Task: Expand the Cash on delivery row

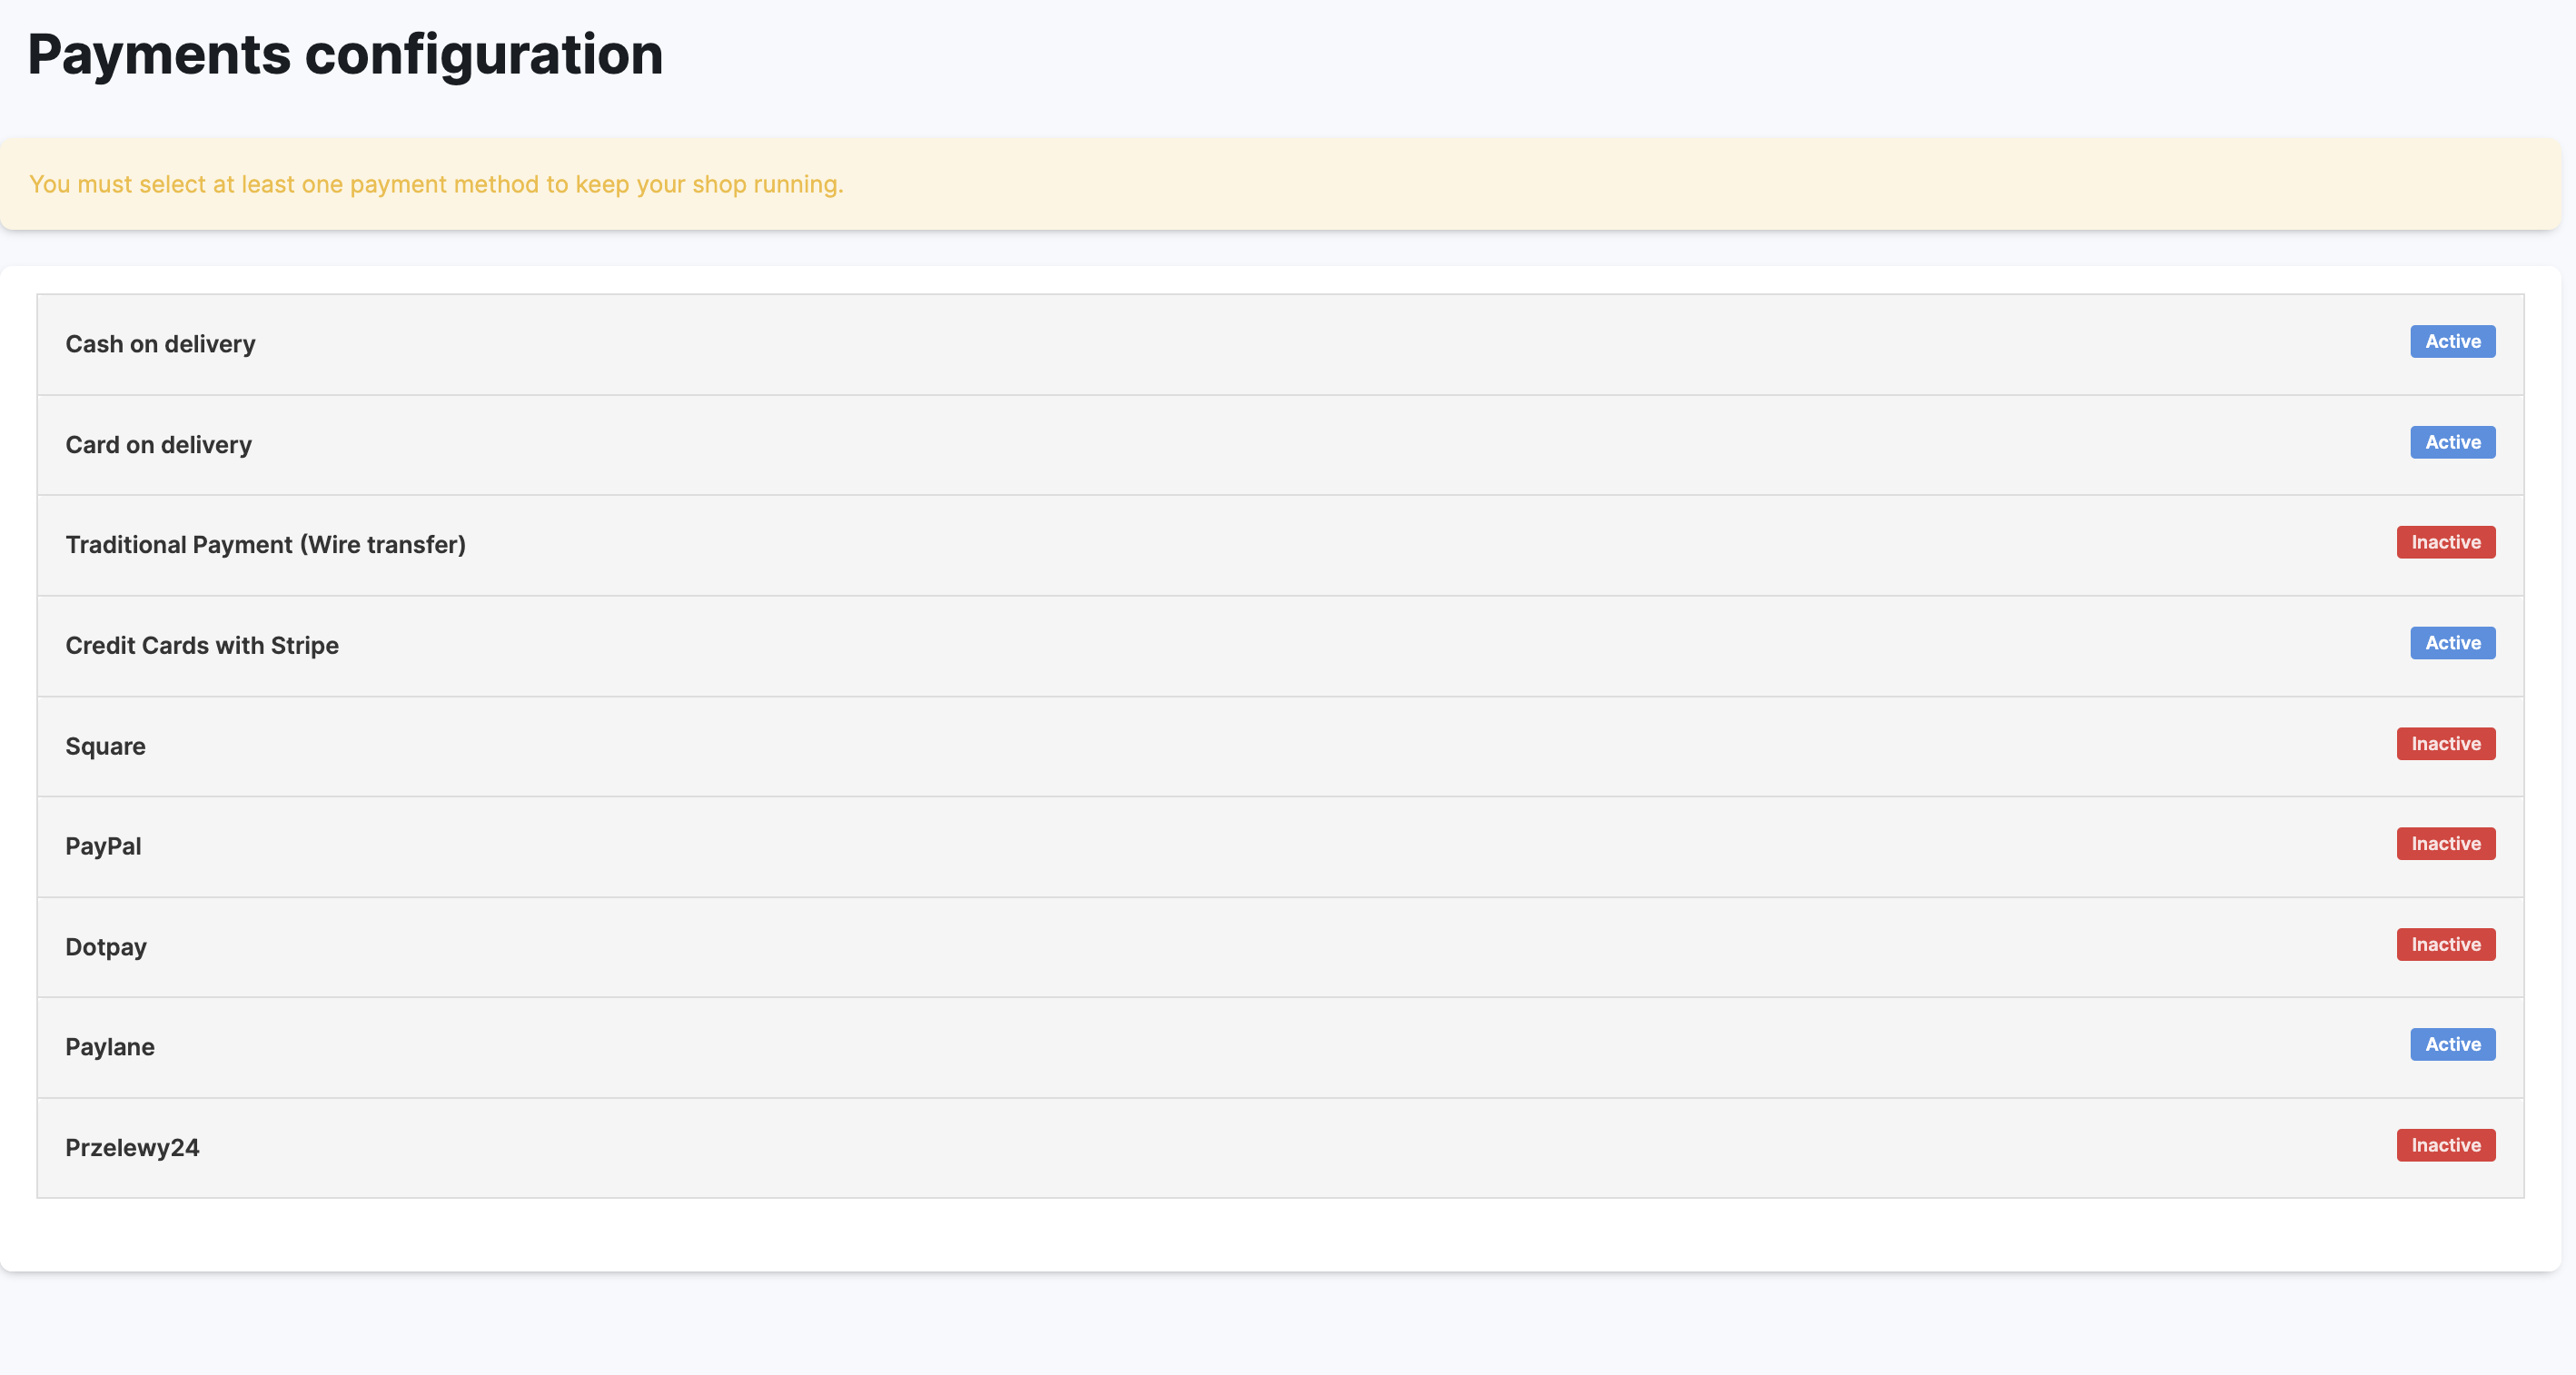Action: (160, 344)
